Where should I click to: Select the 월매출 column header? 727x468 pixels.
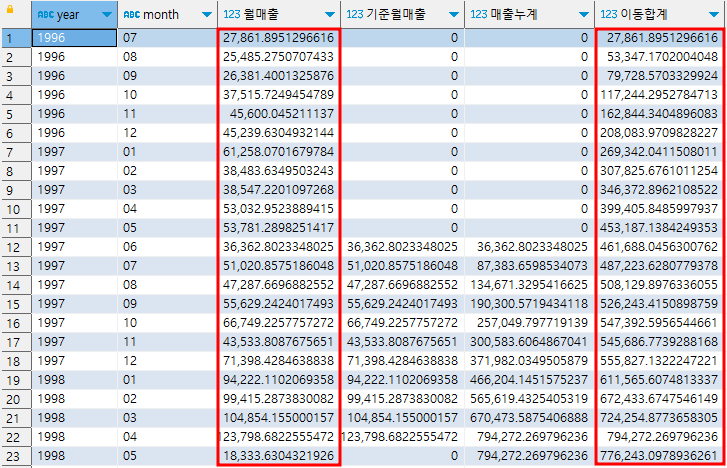click(279, 14)
